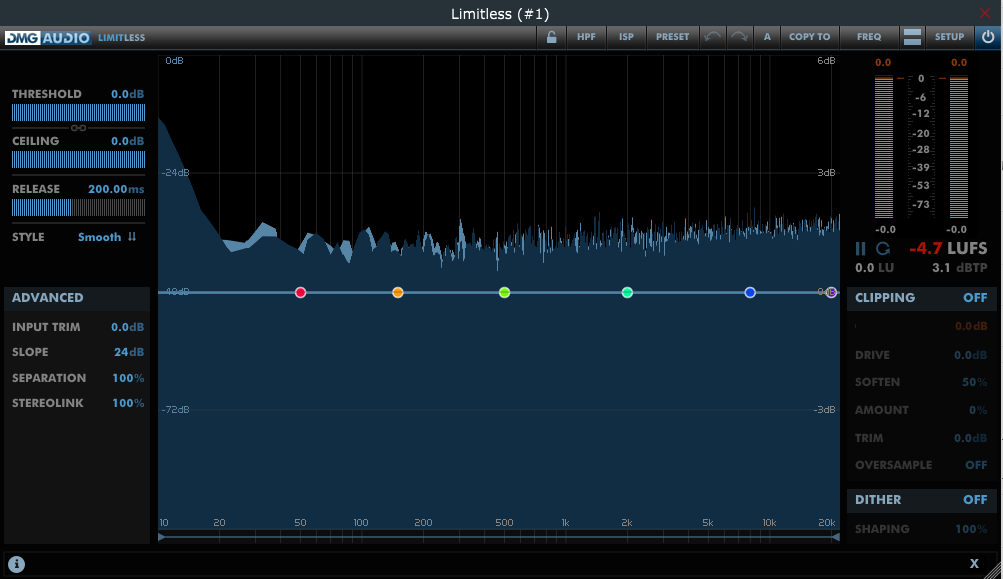
Task: Click the right channel peak 0.0 readout
Action: point(959,63)
